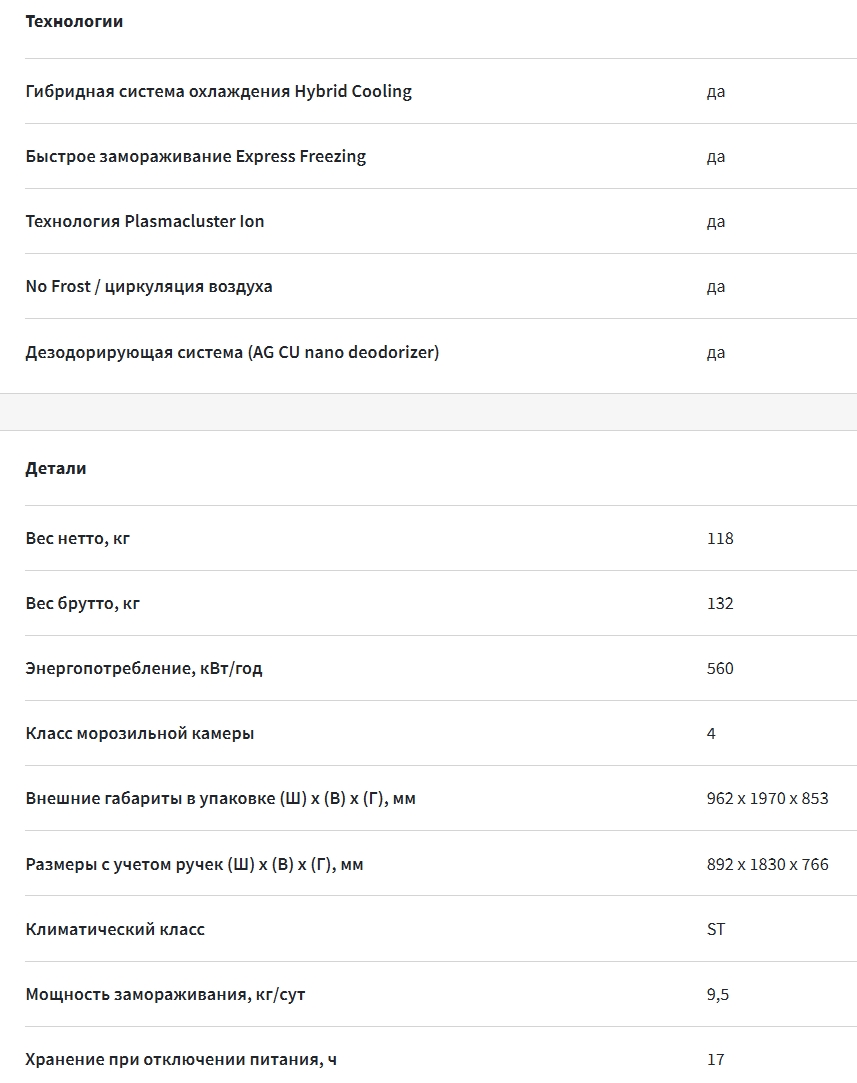Select the Hybrid Cooling specification row label
The image size is (857, 1083).
coord(218,91)
